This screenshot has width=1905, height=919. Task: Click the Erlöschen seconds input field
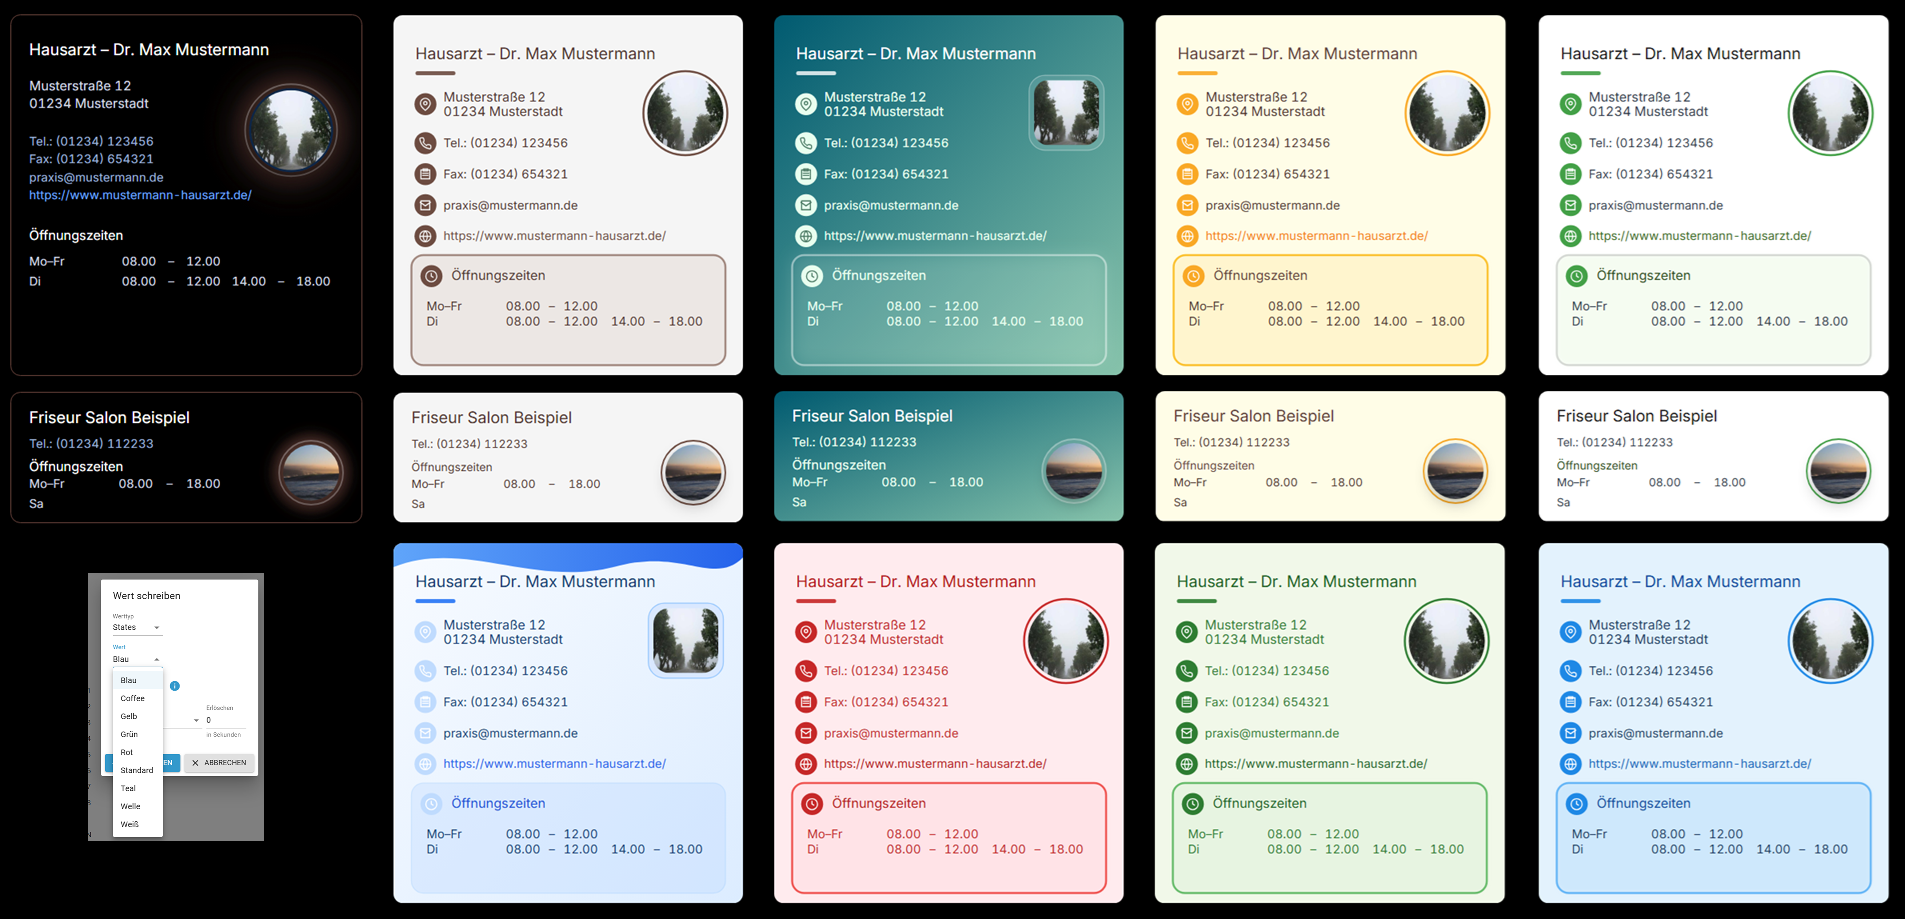coord(224,720)
